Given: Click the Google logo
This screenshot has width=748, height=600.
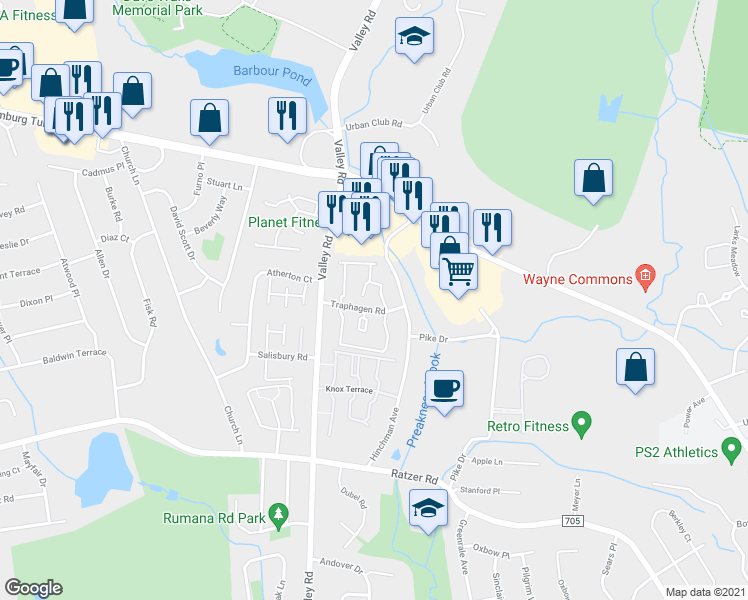Looking at the screenshot, I should tap(33, 588).
